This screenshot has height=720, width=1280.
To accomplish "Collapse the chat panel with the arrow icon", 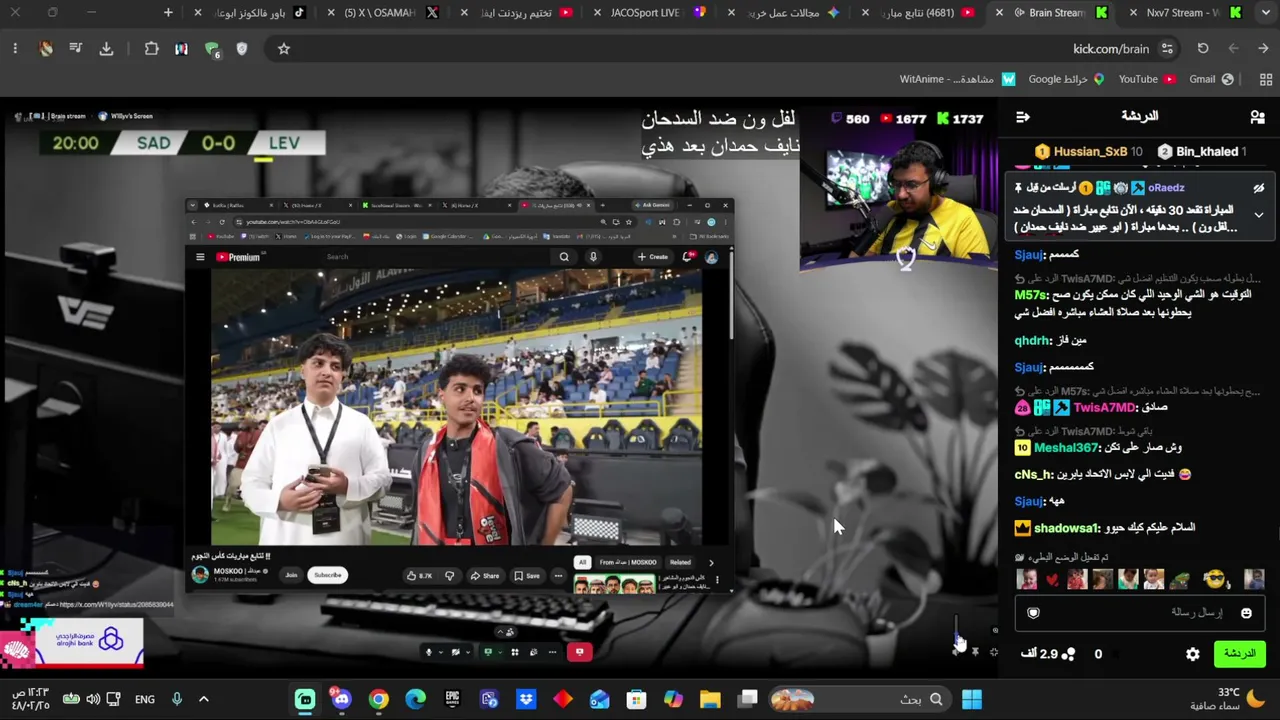I will coord(1023,117).
